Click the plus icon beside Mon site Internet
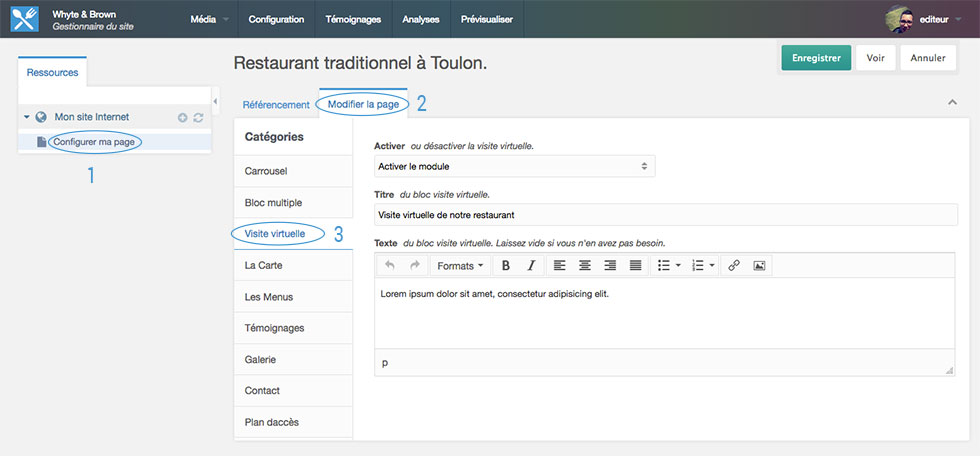980x456 pixels. click(182, 118)
